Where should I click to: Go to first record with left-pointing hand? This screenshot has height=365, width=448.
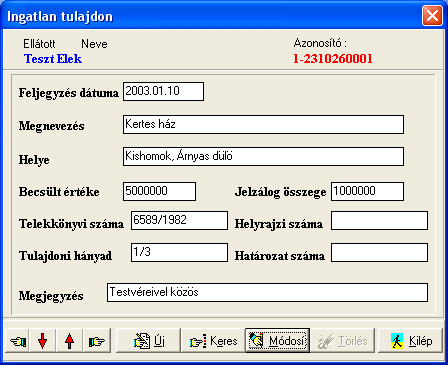(18, 340)
